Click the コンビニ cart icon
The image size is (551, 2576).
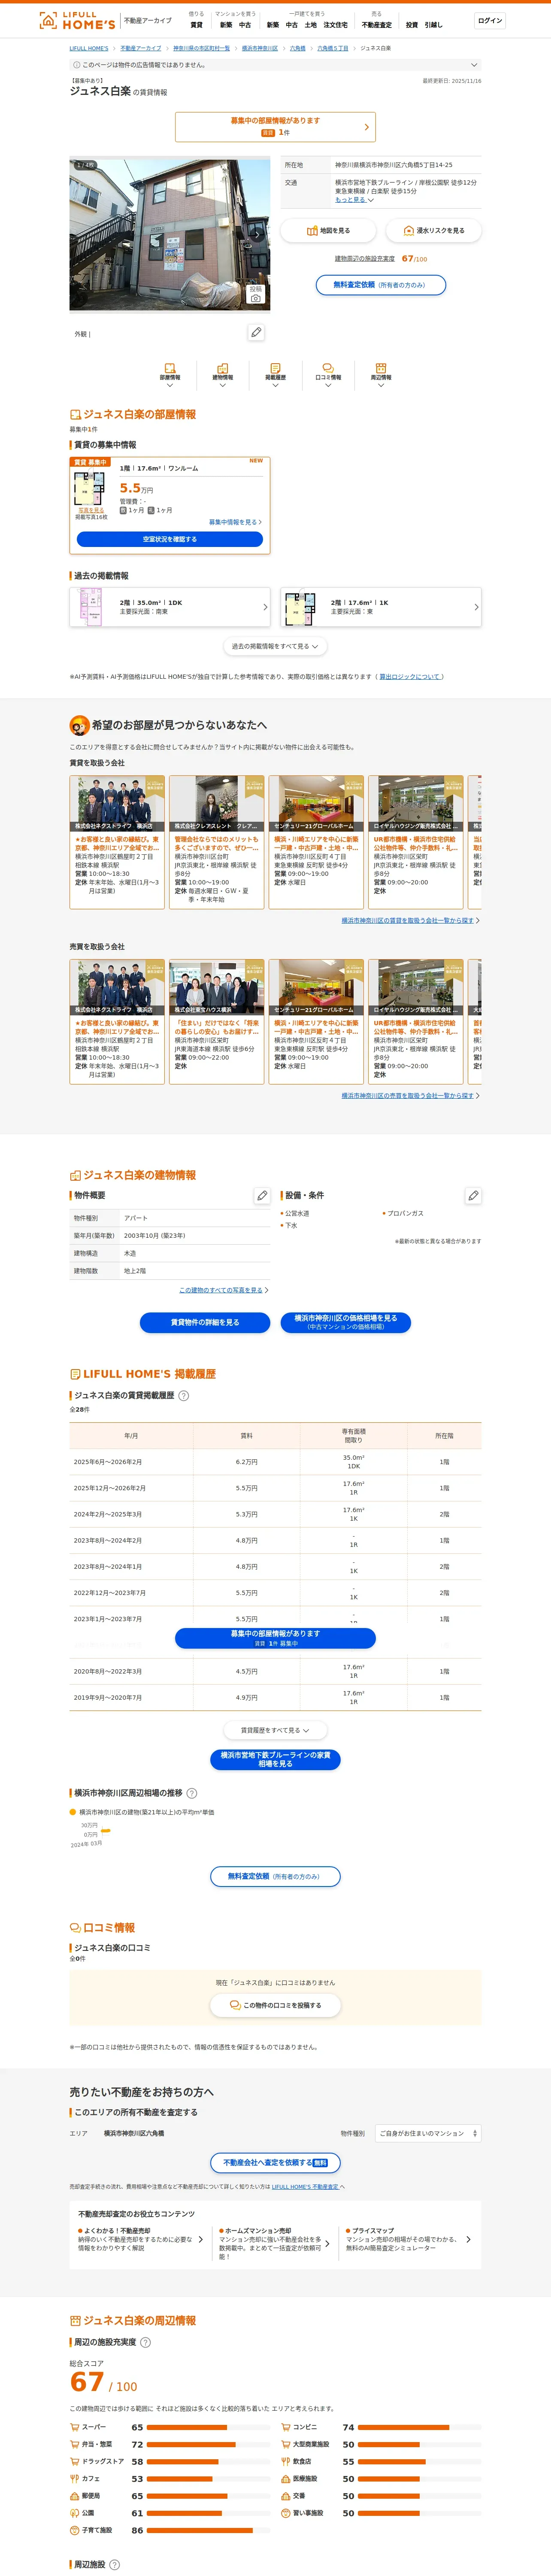click(285, 2427)
